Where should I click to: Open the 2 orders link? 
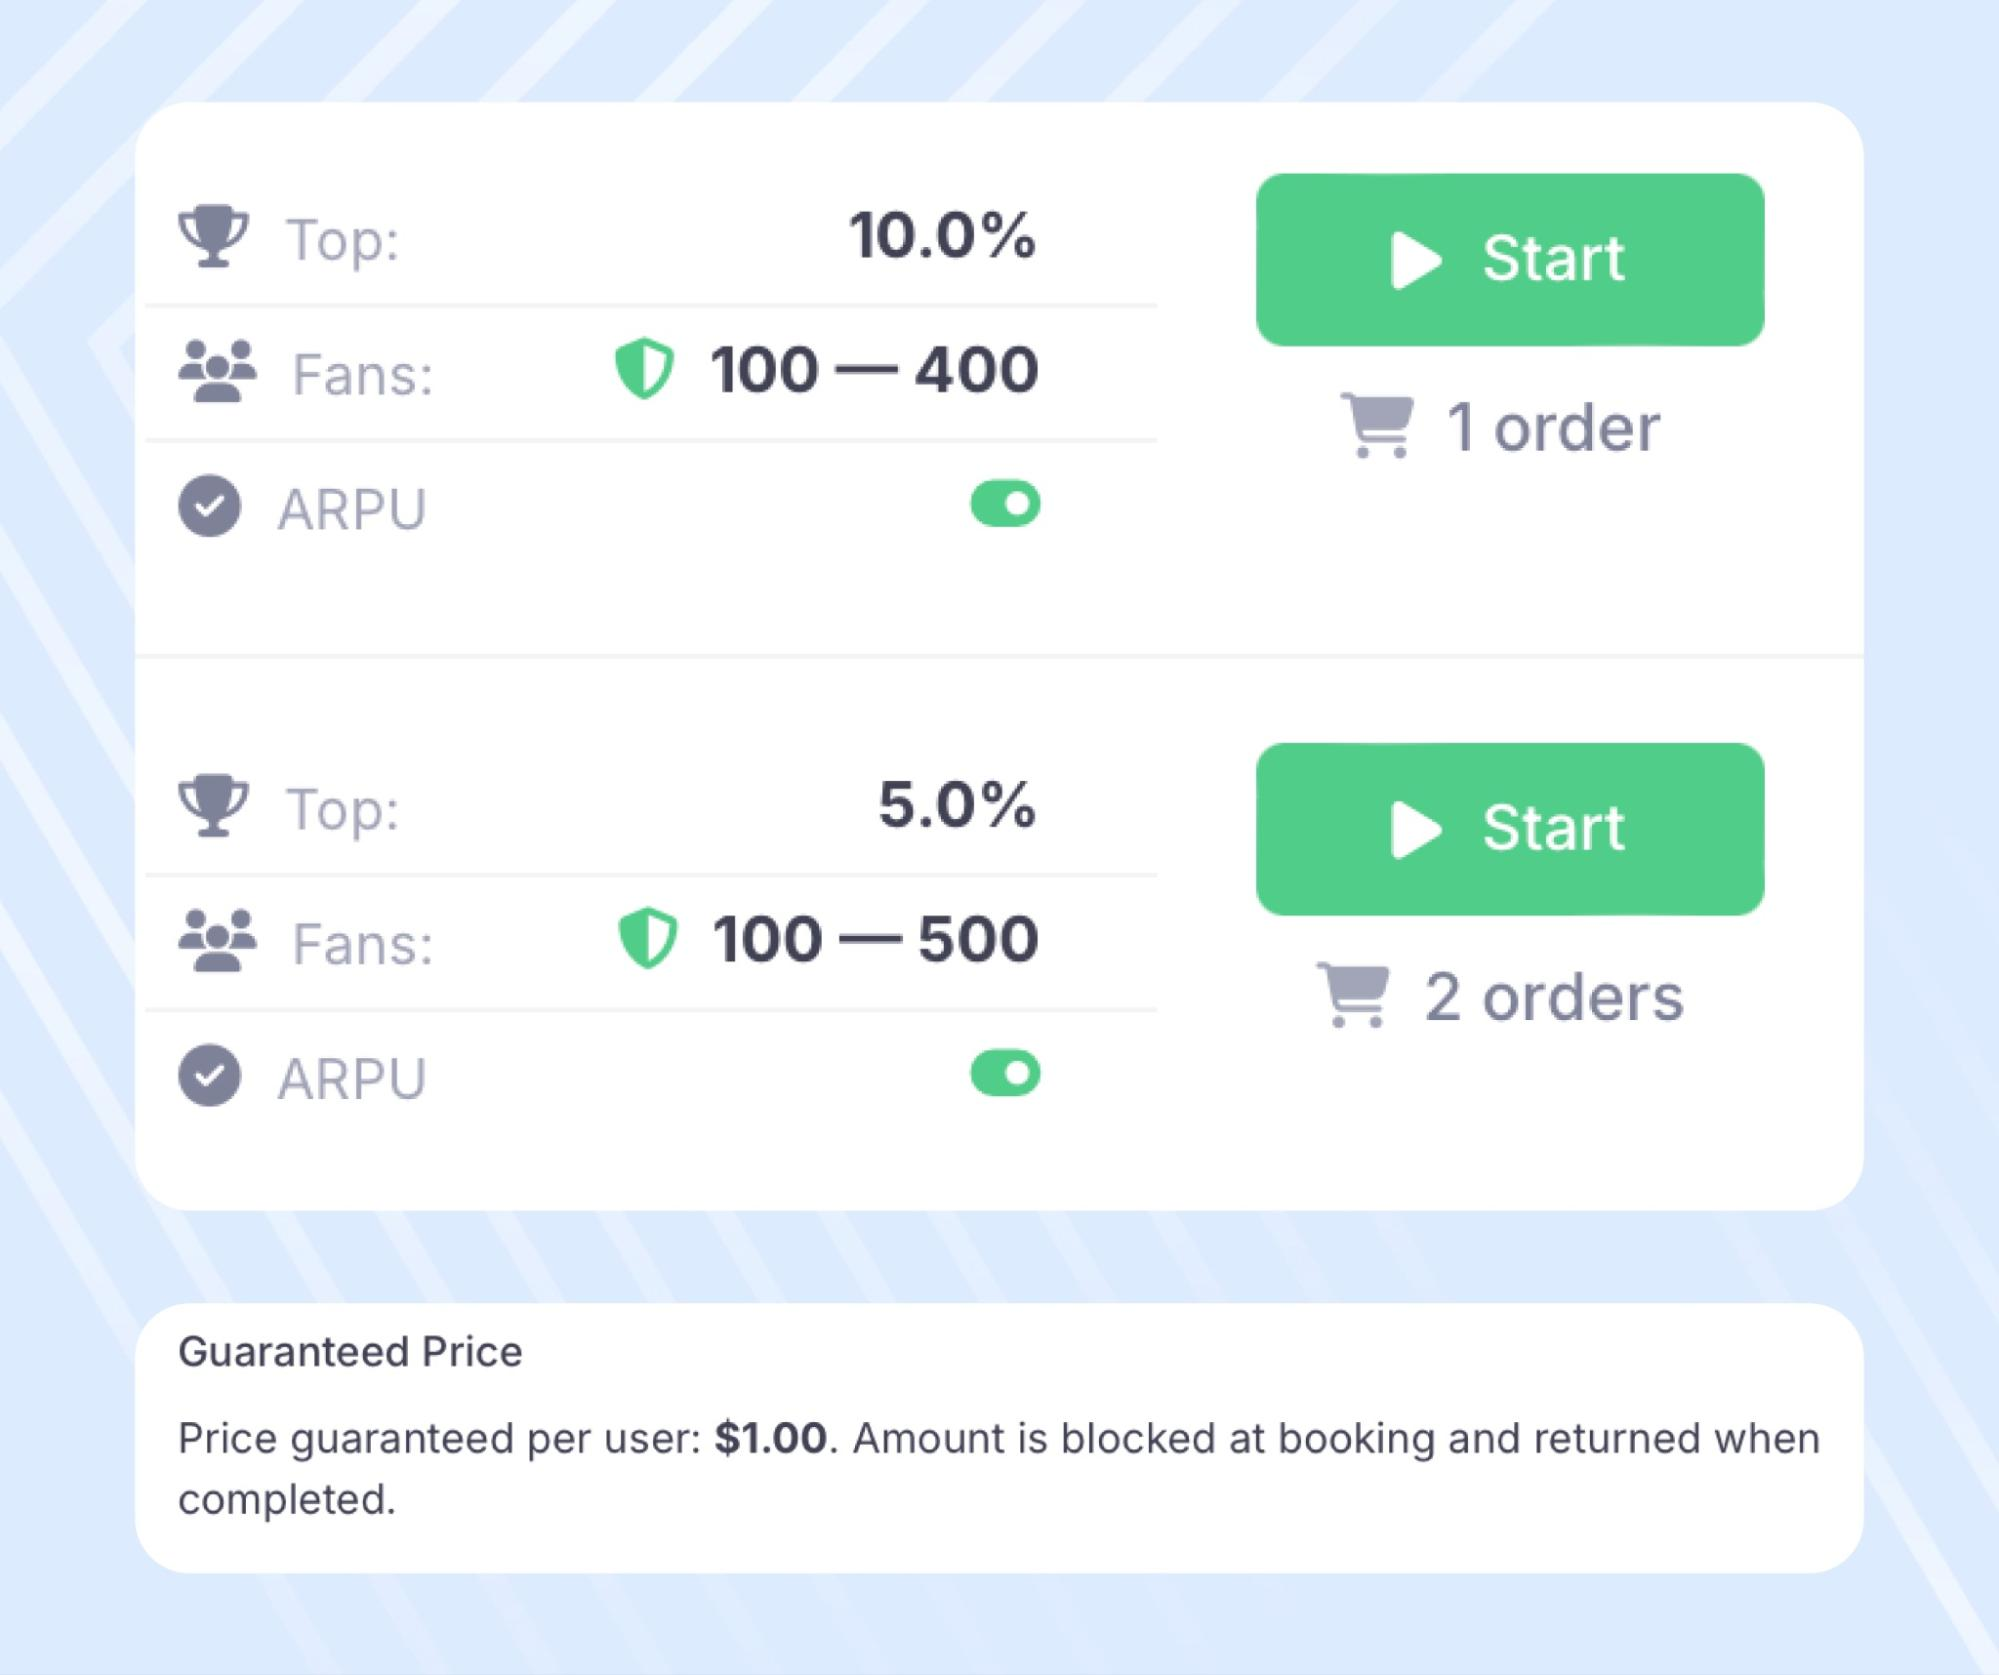click(x=1553, y=997)
